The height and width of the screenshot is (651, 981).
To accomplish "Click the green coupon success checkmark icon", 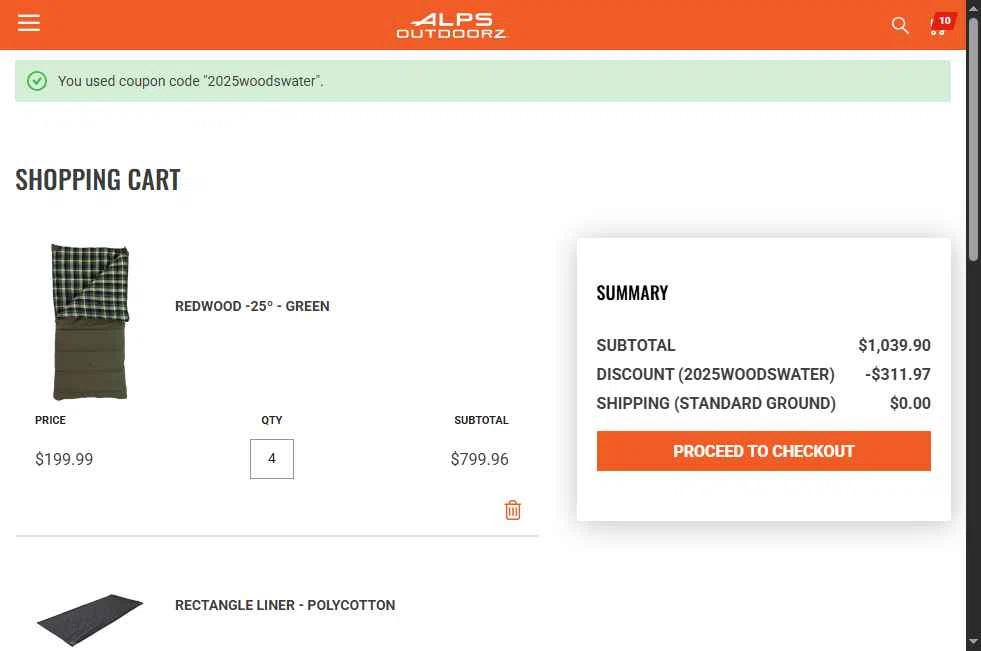I will click(37, 81).
